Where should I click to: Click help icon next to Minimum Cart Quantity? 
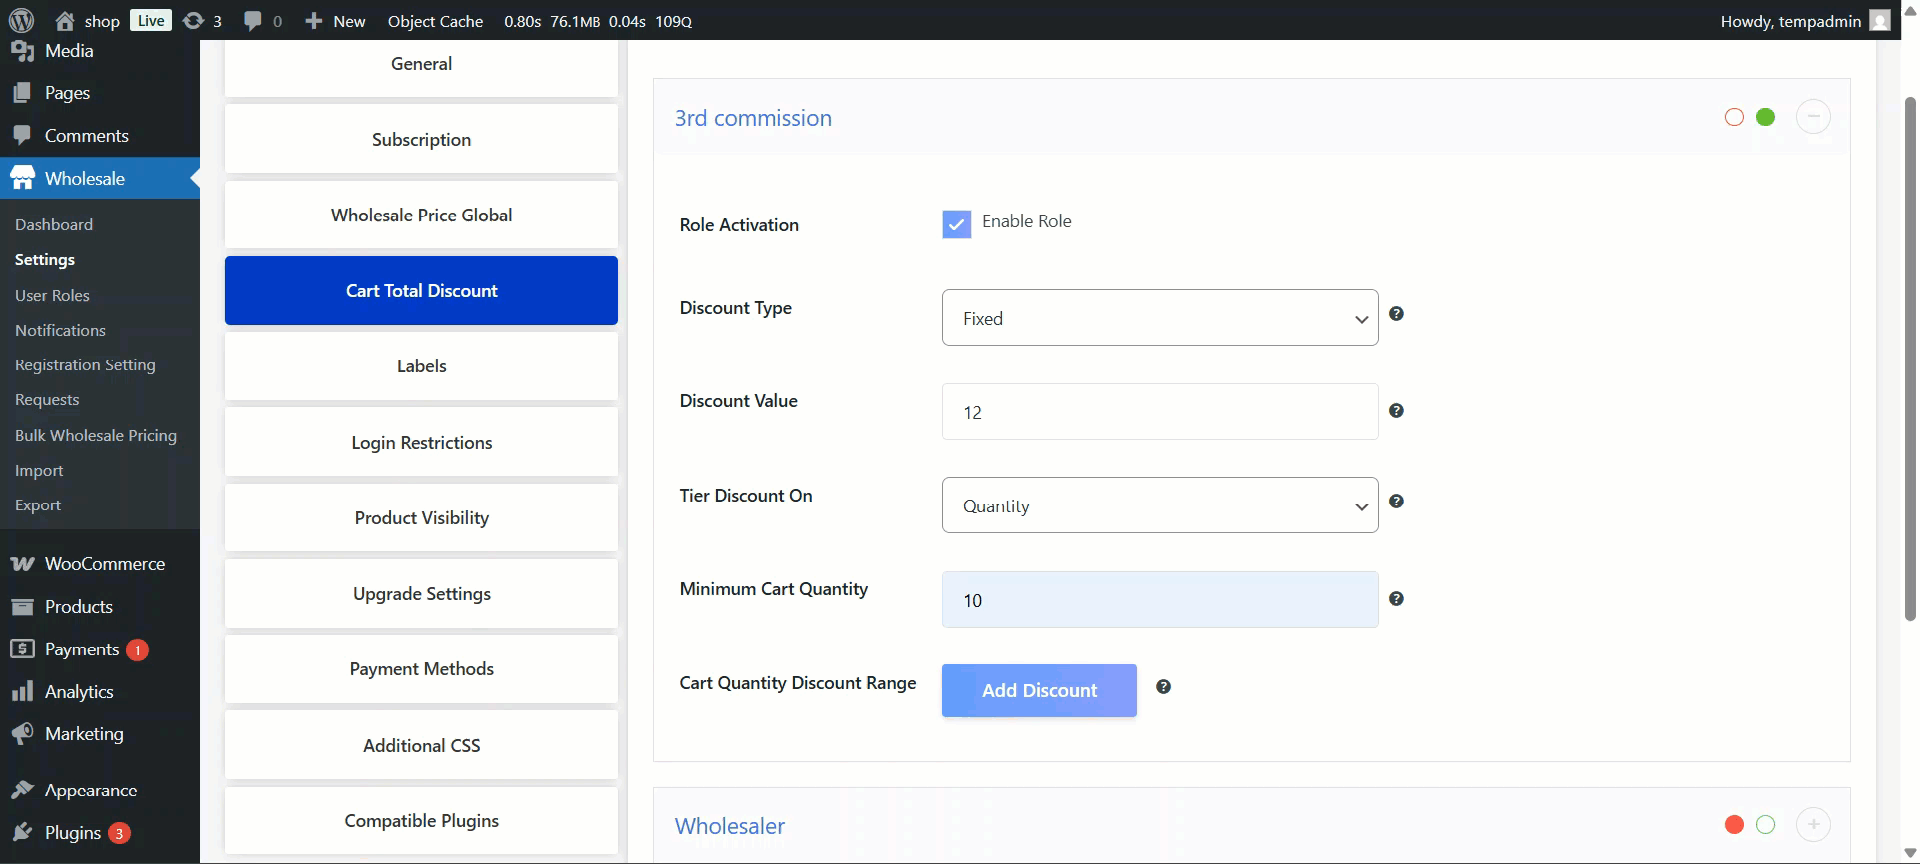tap(1397, 599)
